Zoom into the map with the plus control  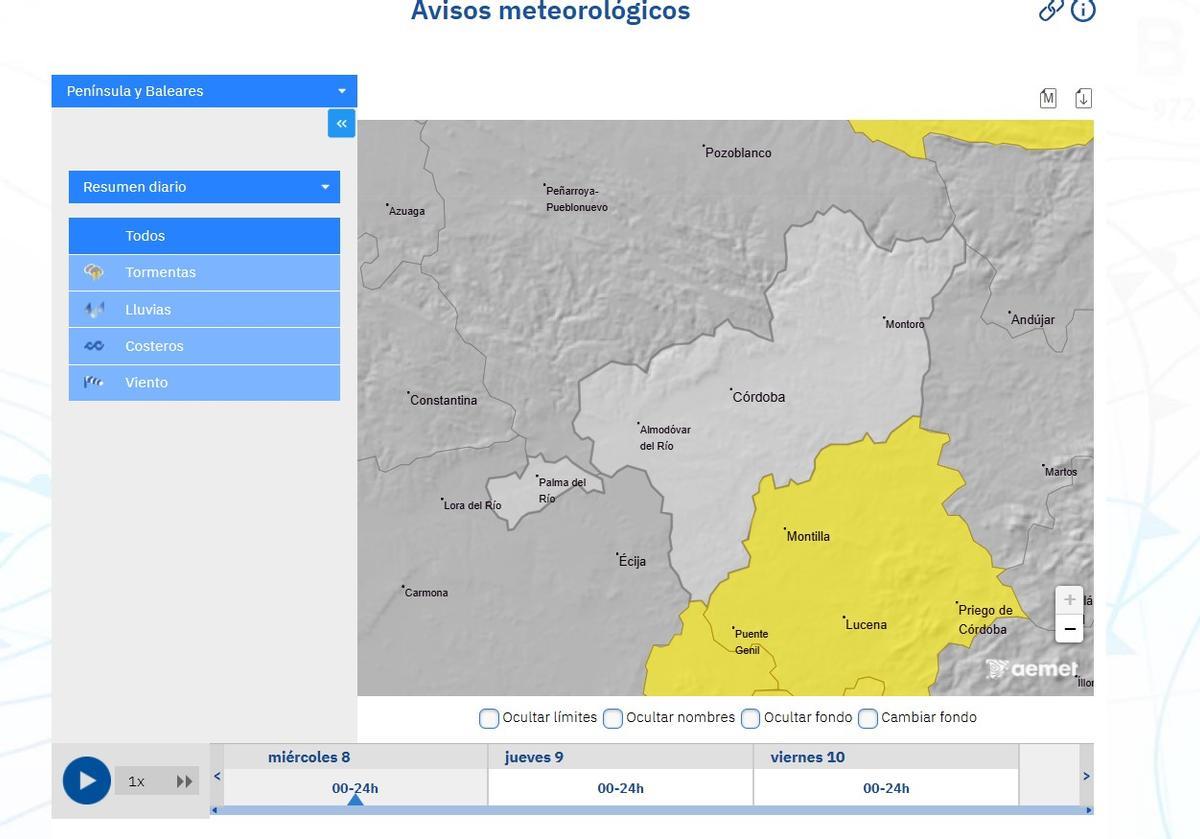pyautogui.click(x=1069, y=599)
